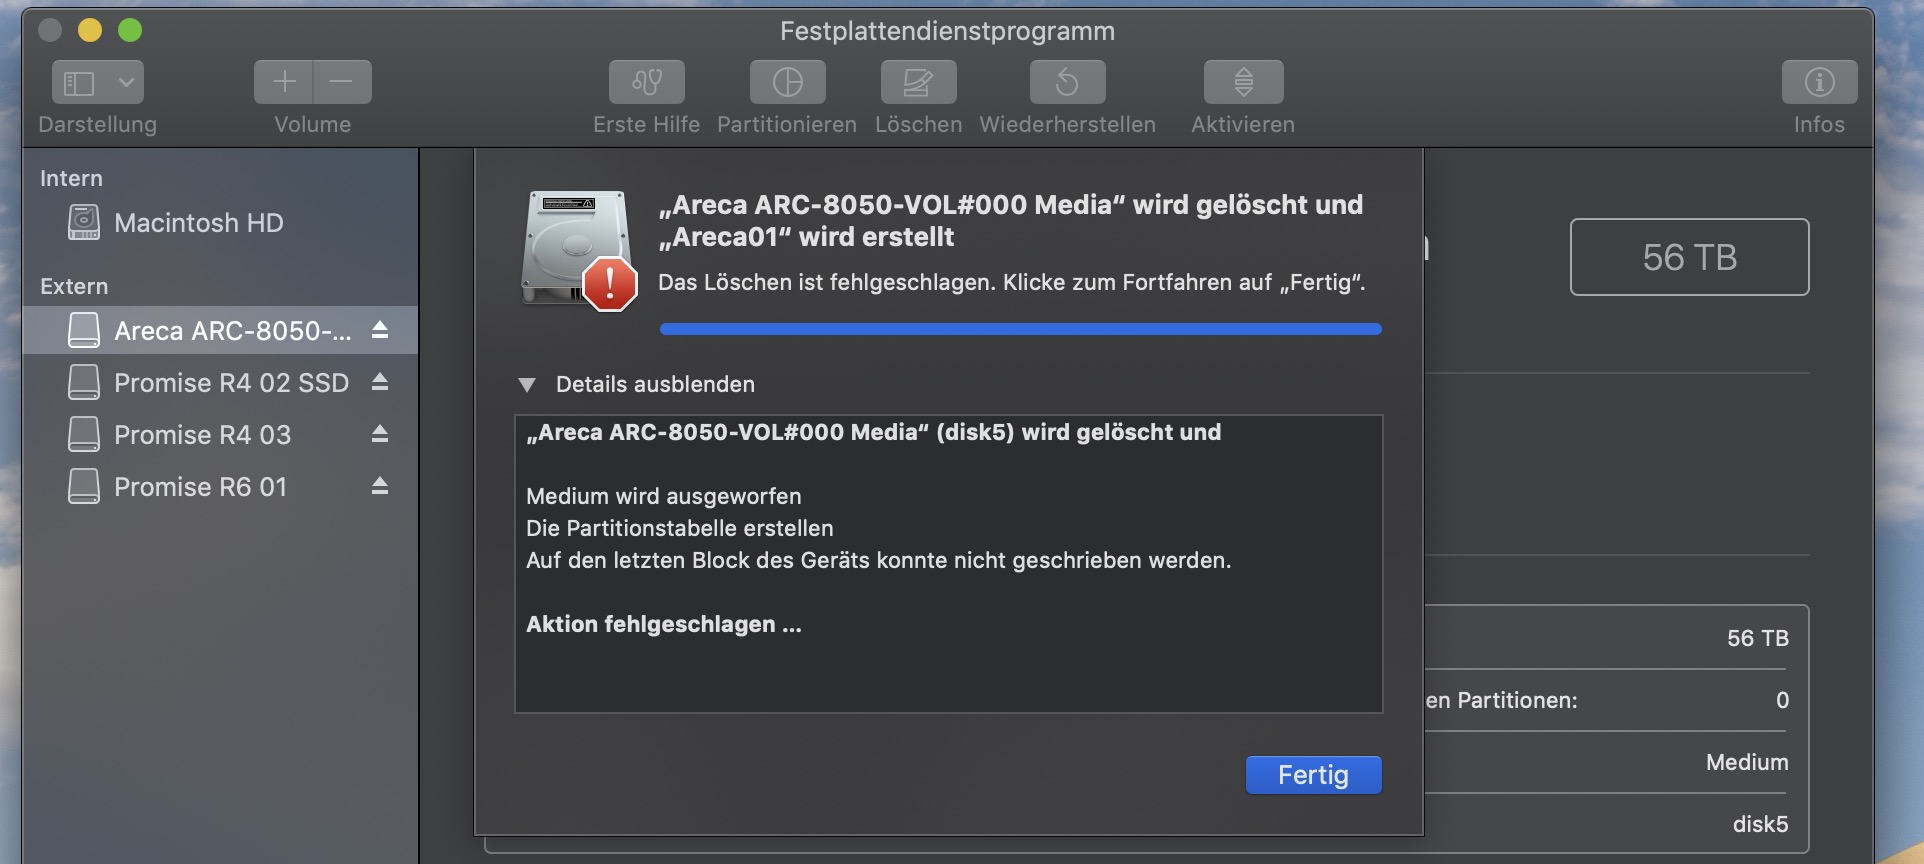Remove a volume with the minus button
Image resolution: width=1924 pixels, height=864 pixels.
[x=342, y=82]
